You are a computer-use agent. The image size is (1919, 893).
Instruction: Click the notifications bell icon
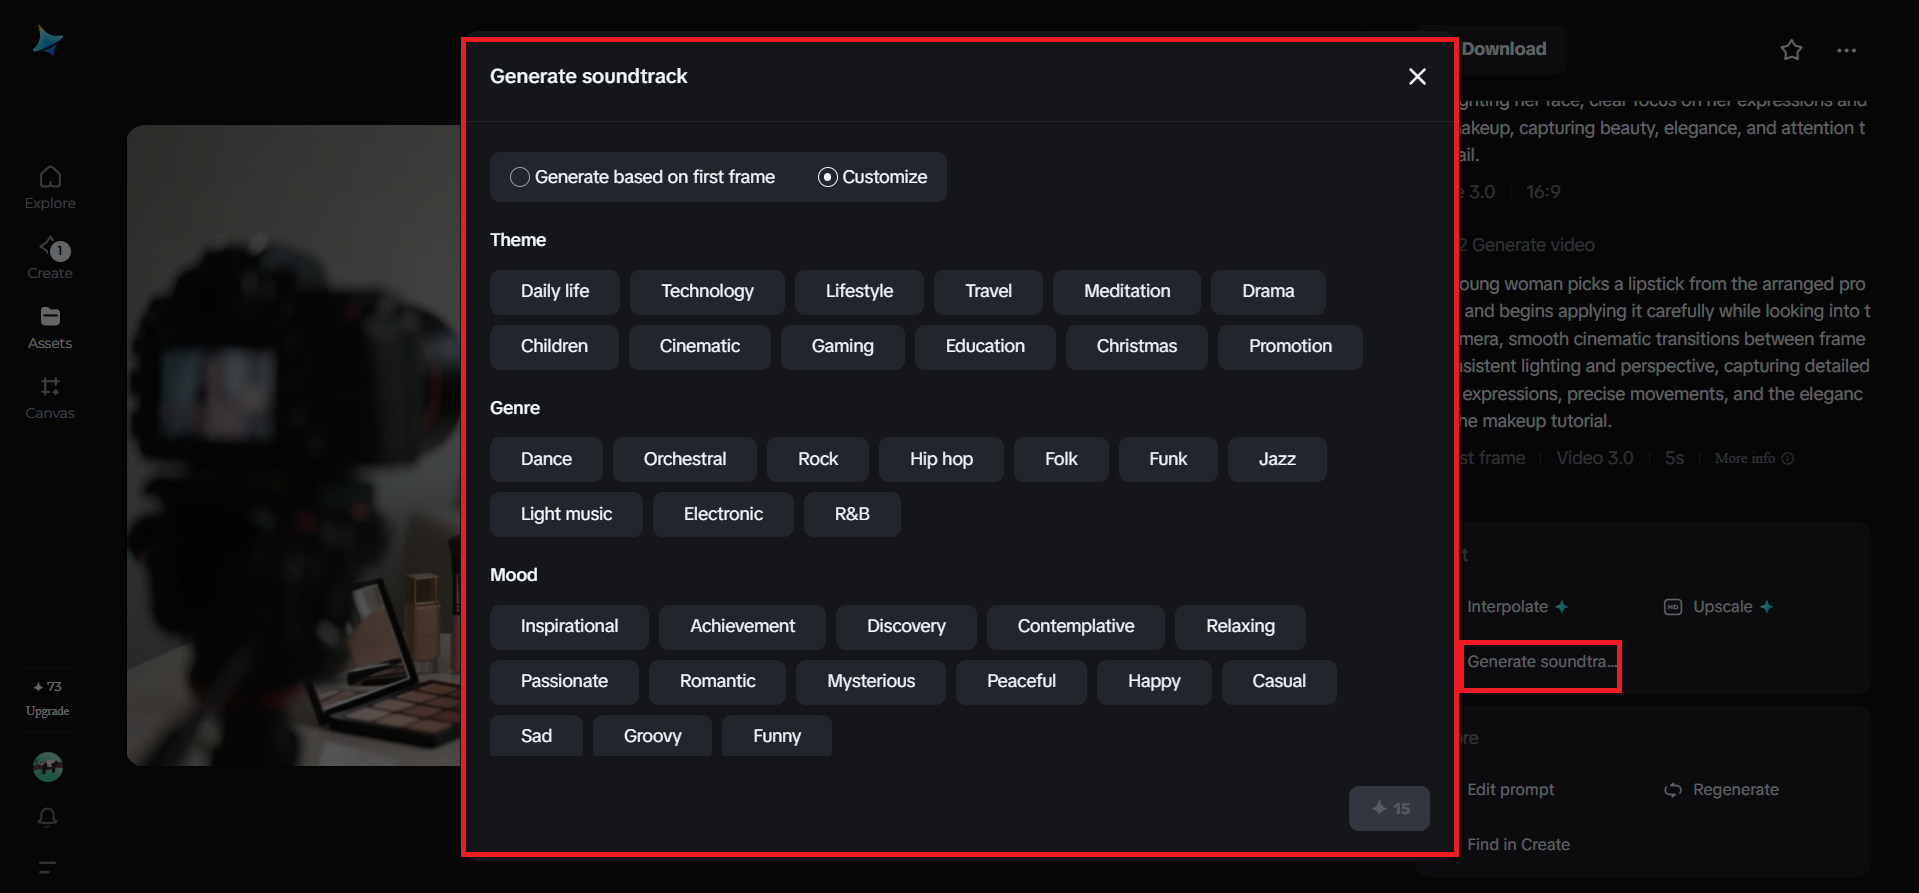(47, 818)
